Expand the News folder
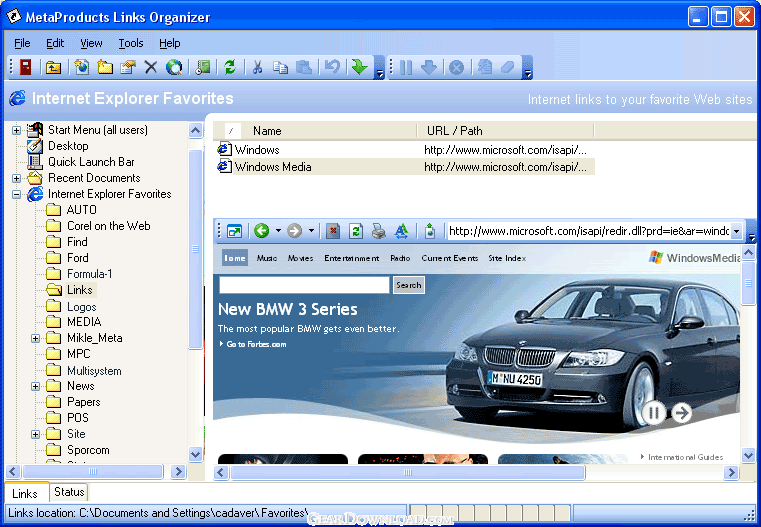Viewport: 761px width, 527px height. 35,386
